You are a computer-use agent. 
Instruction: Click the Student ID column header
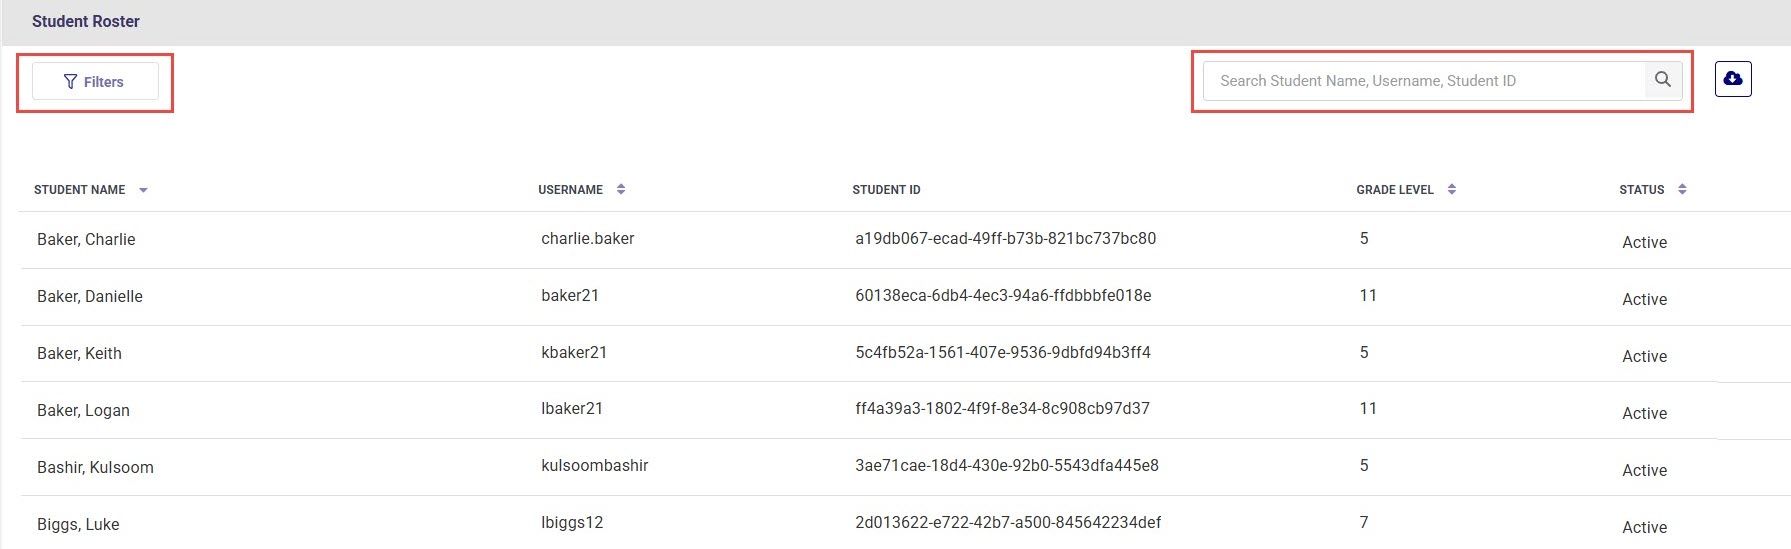pos(886,190)
